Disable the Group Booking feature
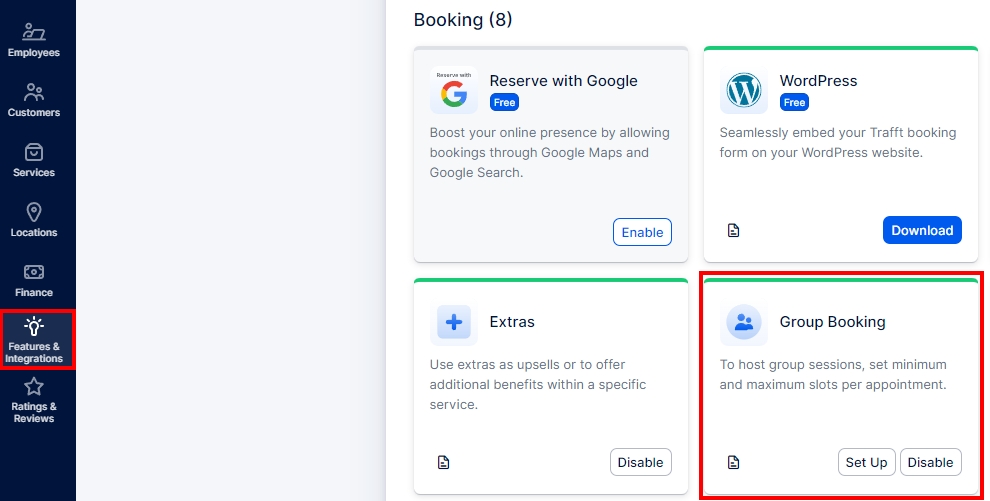Viewport: 990px width, 501px height. (930, 462)
